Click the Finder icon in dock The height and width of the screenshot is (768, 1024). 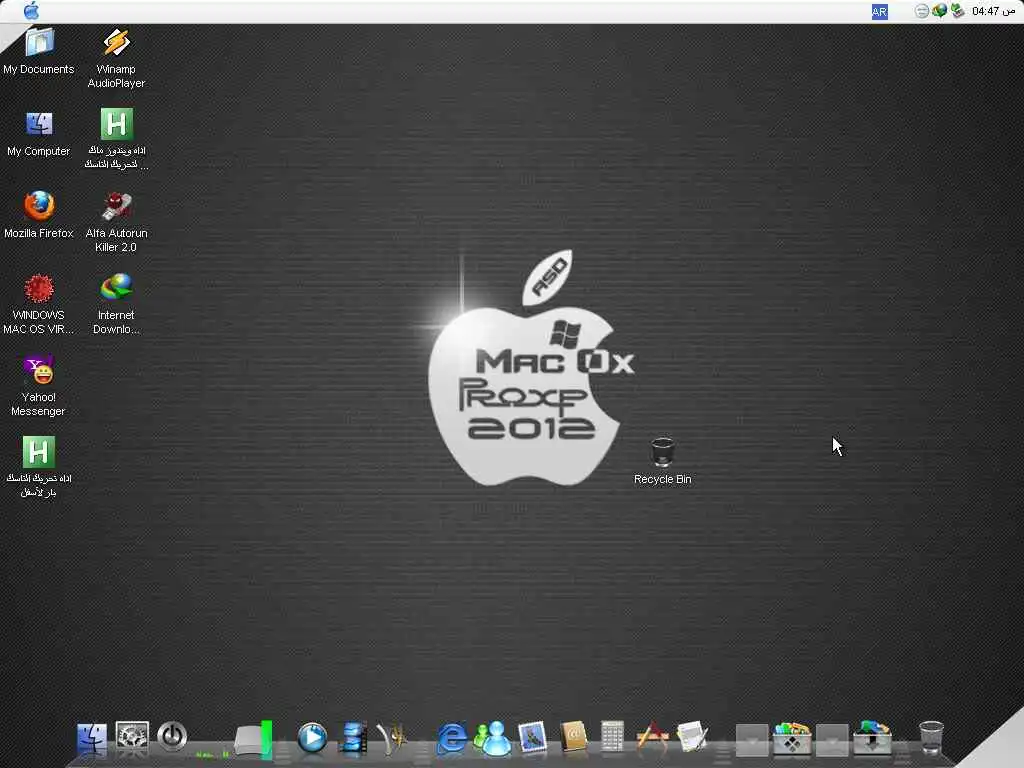(91, 739)
